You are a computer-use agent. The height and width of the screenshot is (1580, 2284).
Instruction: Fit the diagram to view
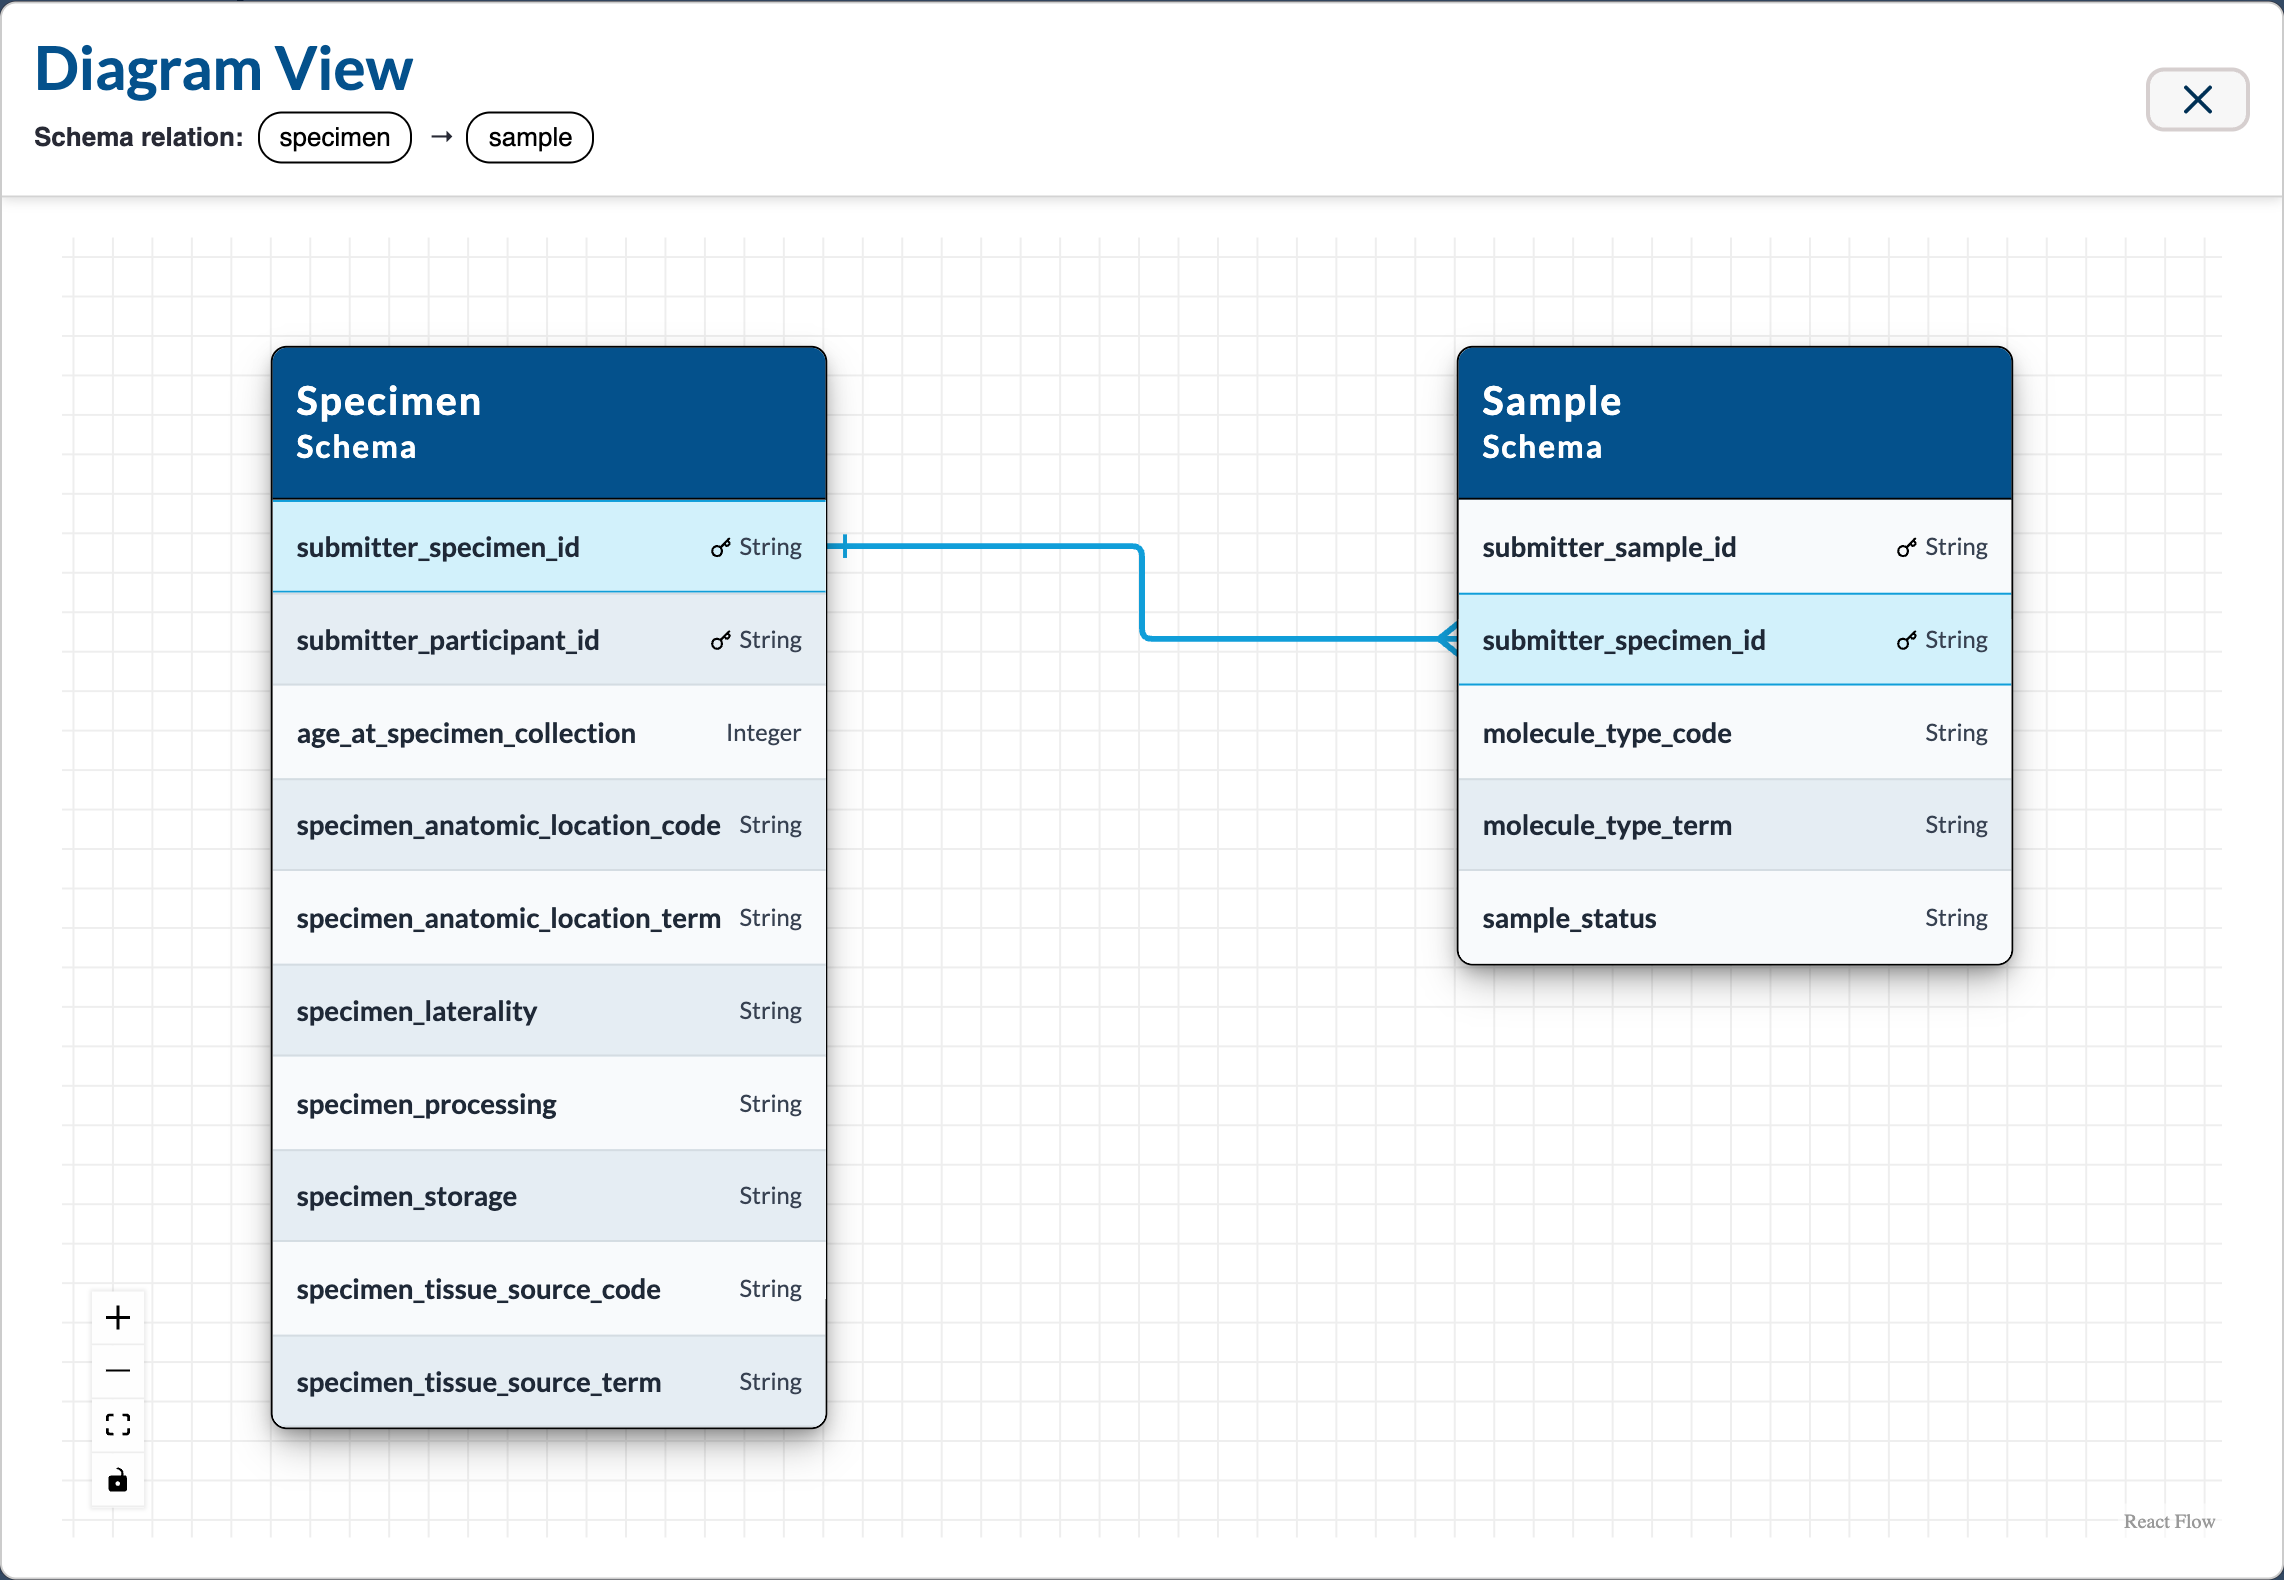tap(118, 1425)
